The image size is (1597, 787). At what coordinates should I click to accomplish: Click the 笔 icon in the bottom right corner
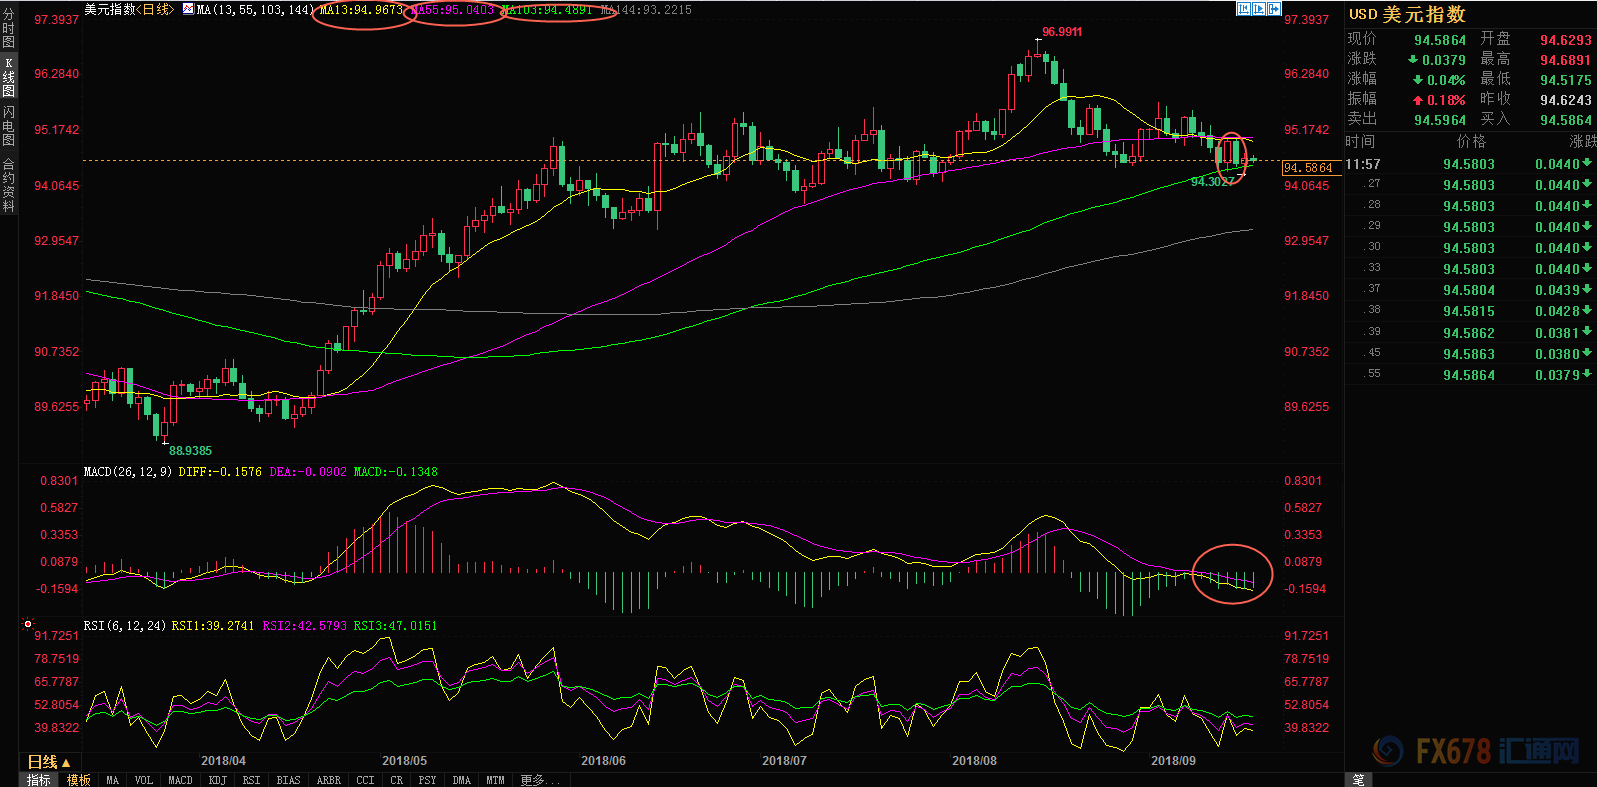tap(1359, 779)
